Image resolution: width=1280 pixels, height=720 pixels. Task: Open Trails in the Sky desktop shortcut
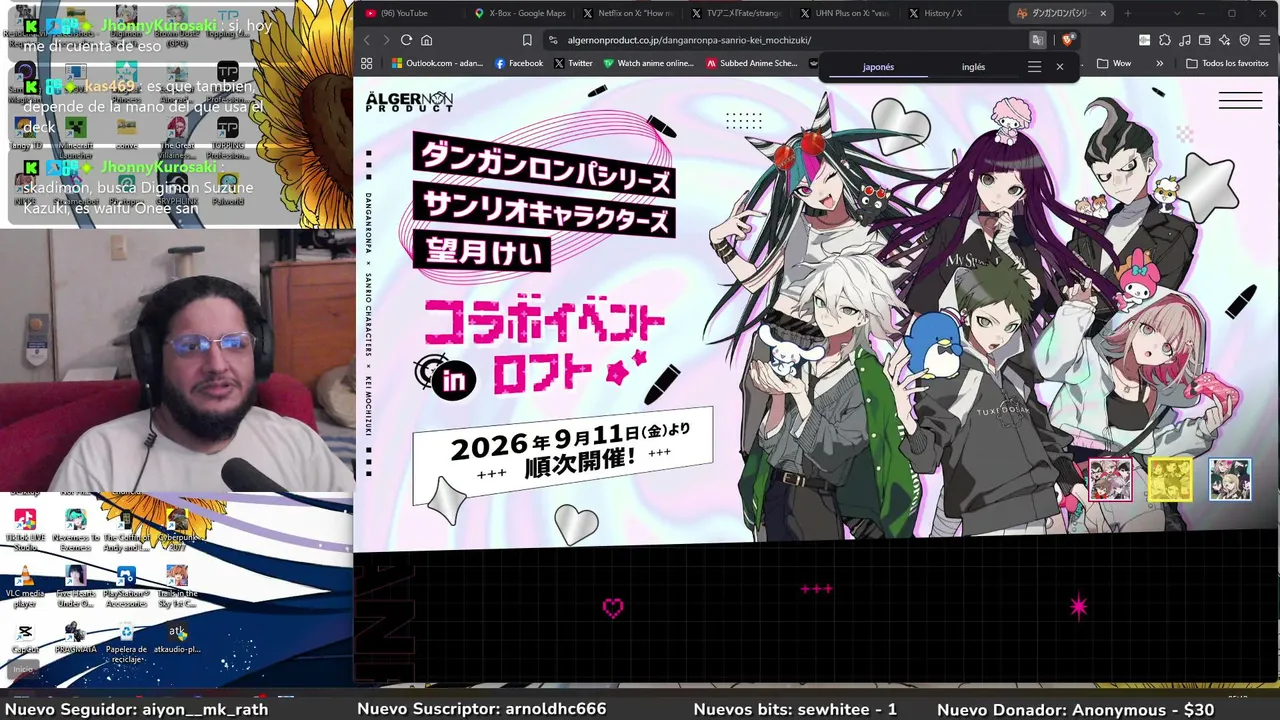click(177, 586)
